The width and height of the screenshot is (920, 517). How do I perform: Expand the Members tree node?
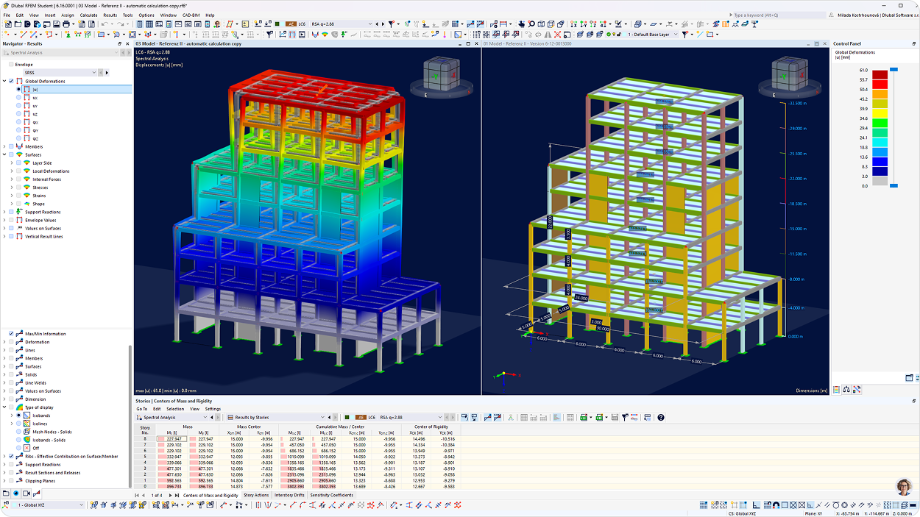coord(5,147)
